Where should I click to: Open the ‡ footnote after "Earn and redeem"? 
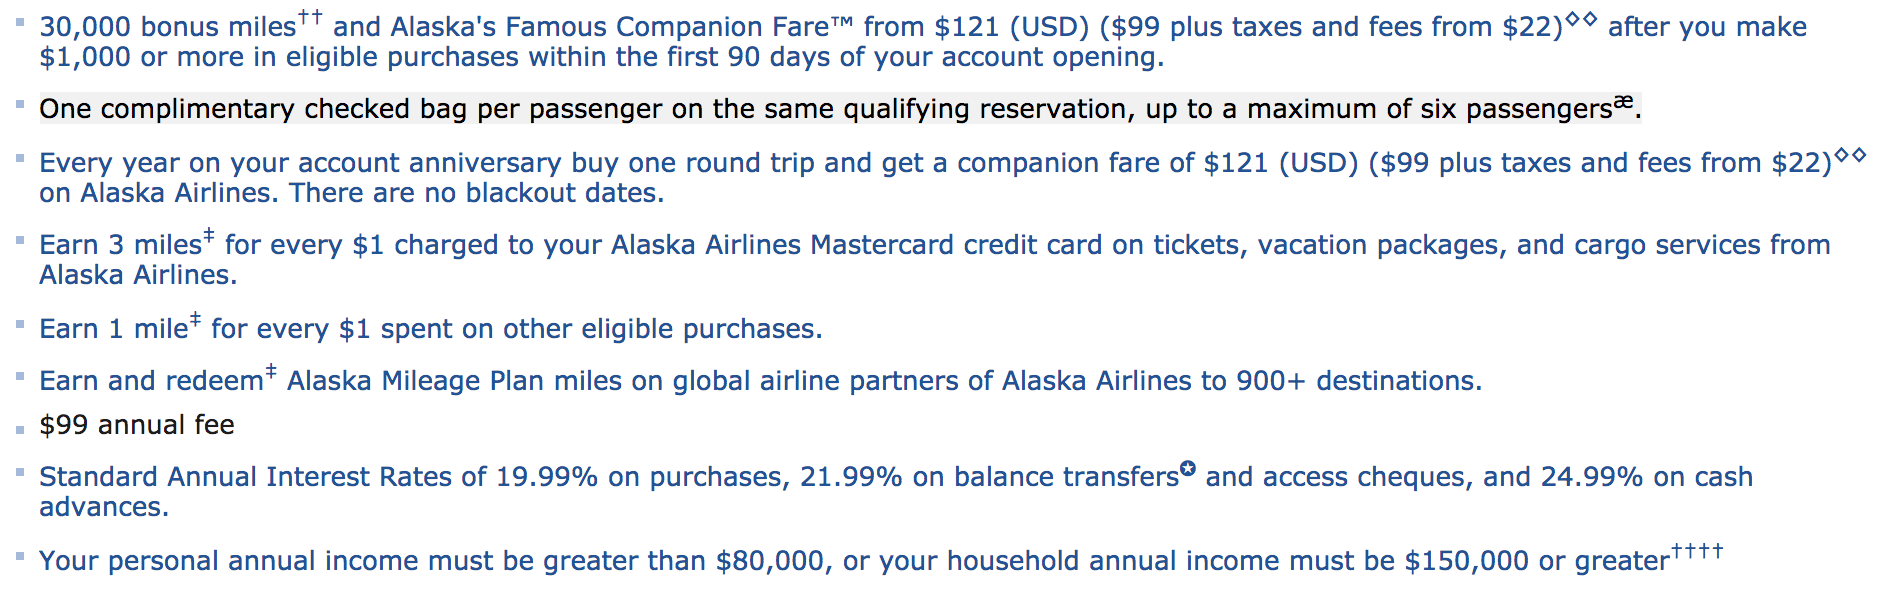coord(271,371)
